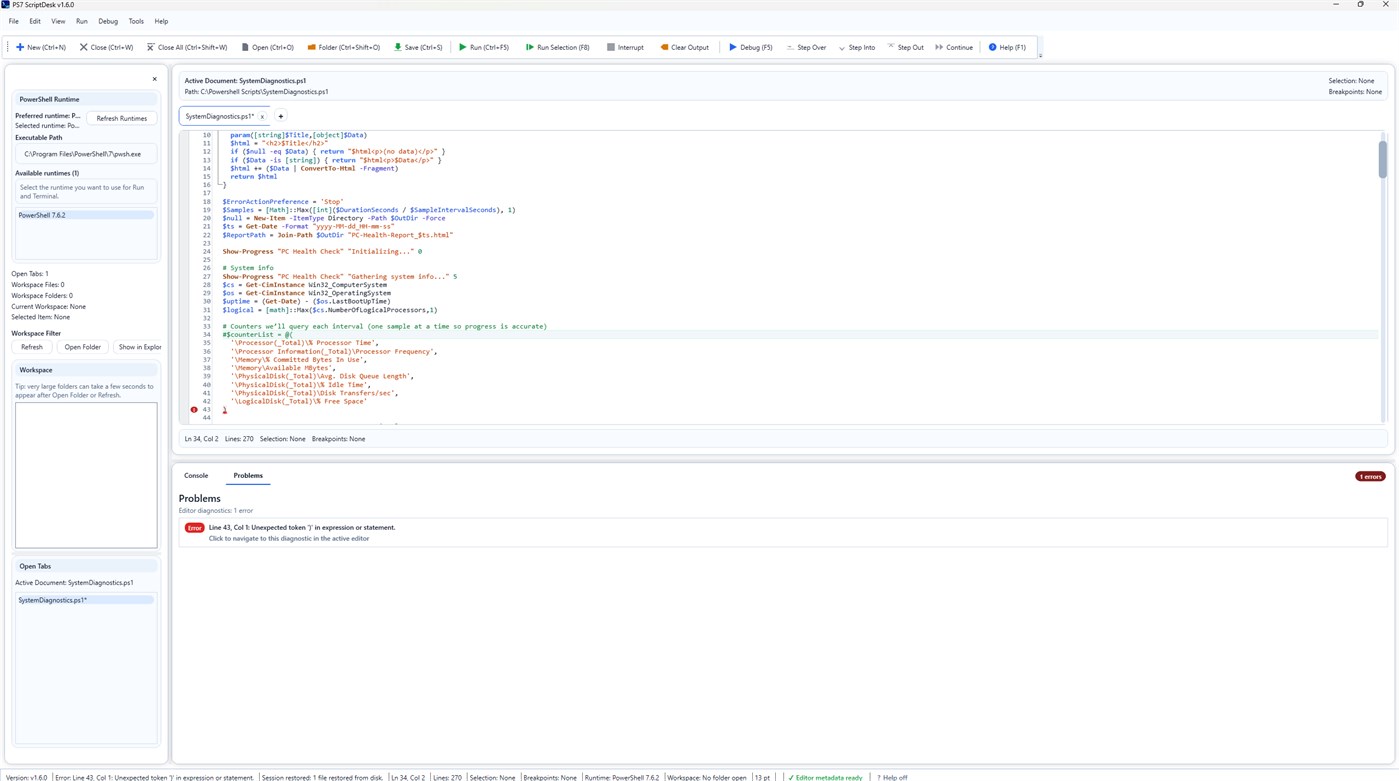Click the Workspace section header

click(x=86, y=370)
